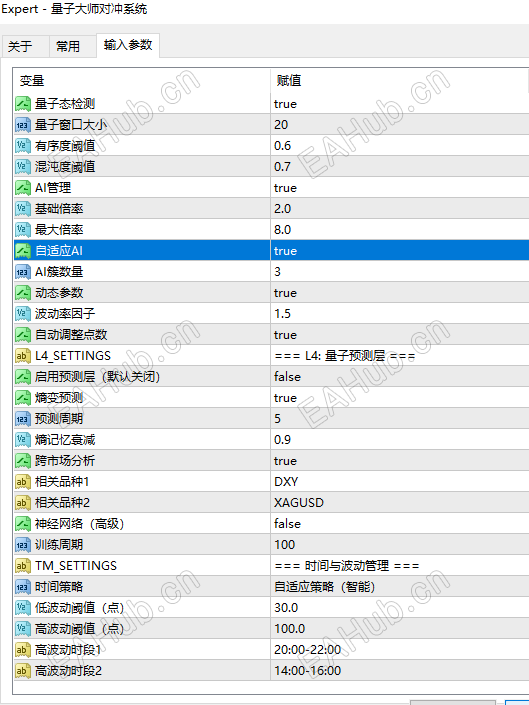Click the bool icon beside 自适应AI
529x705 pixels.
22,251
